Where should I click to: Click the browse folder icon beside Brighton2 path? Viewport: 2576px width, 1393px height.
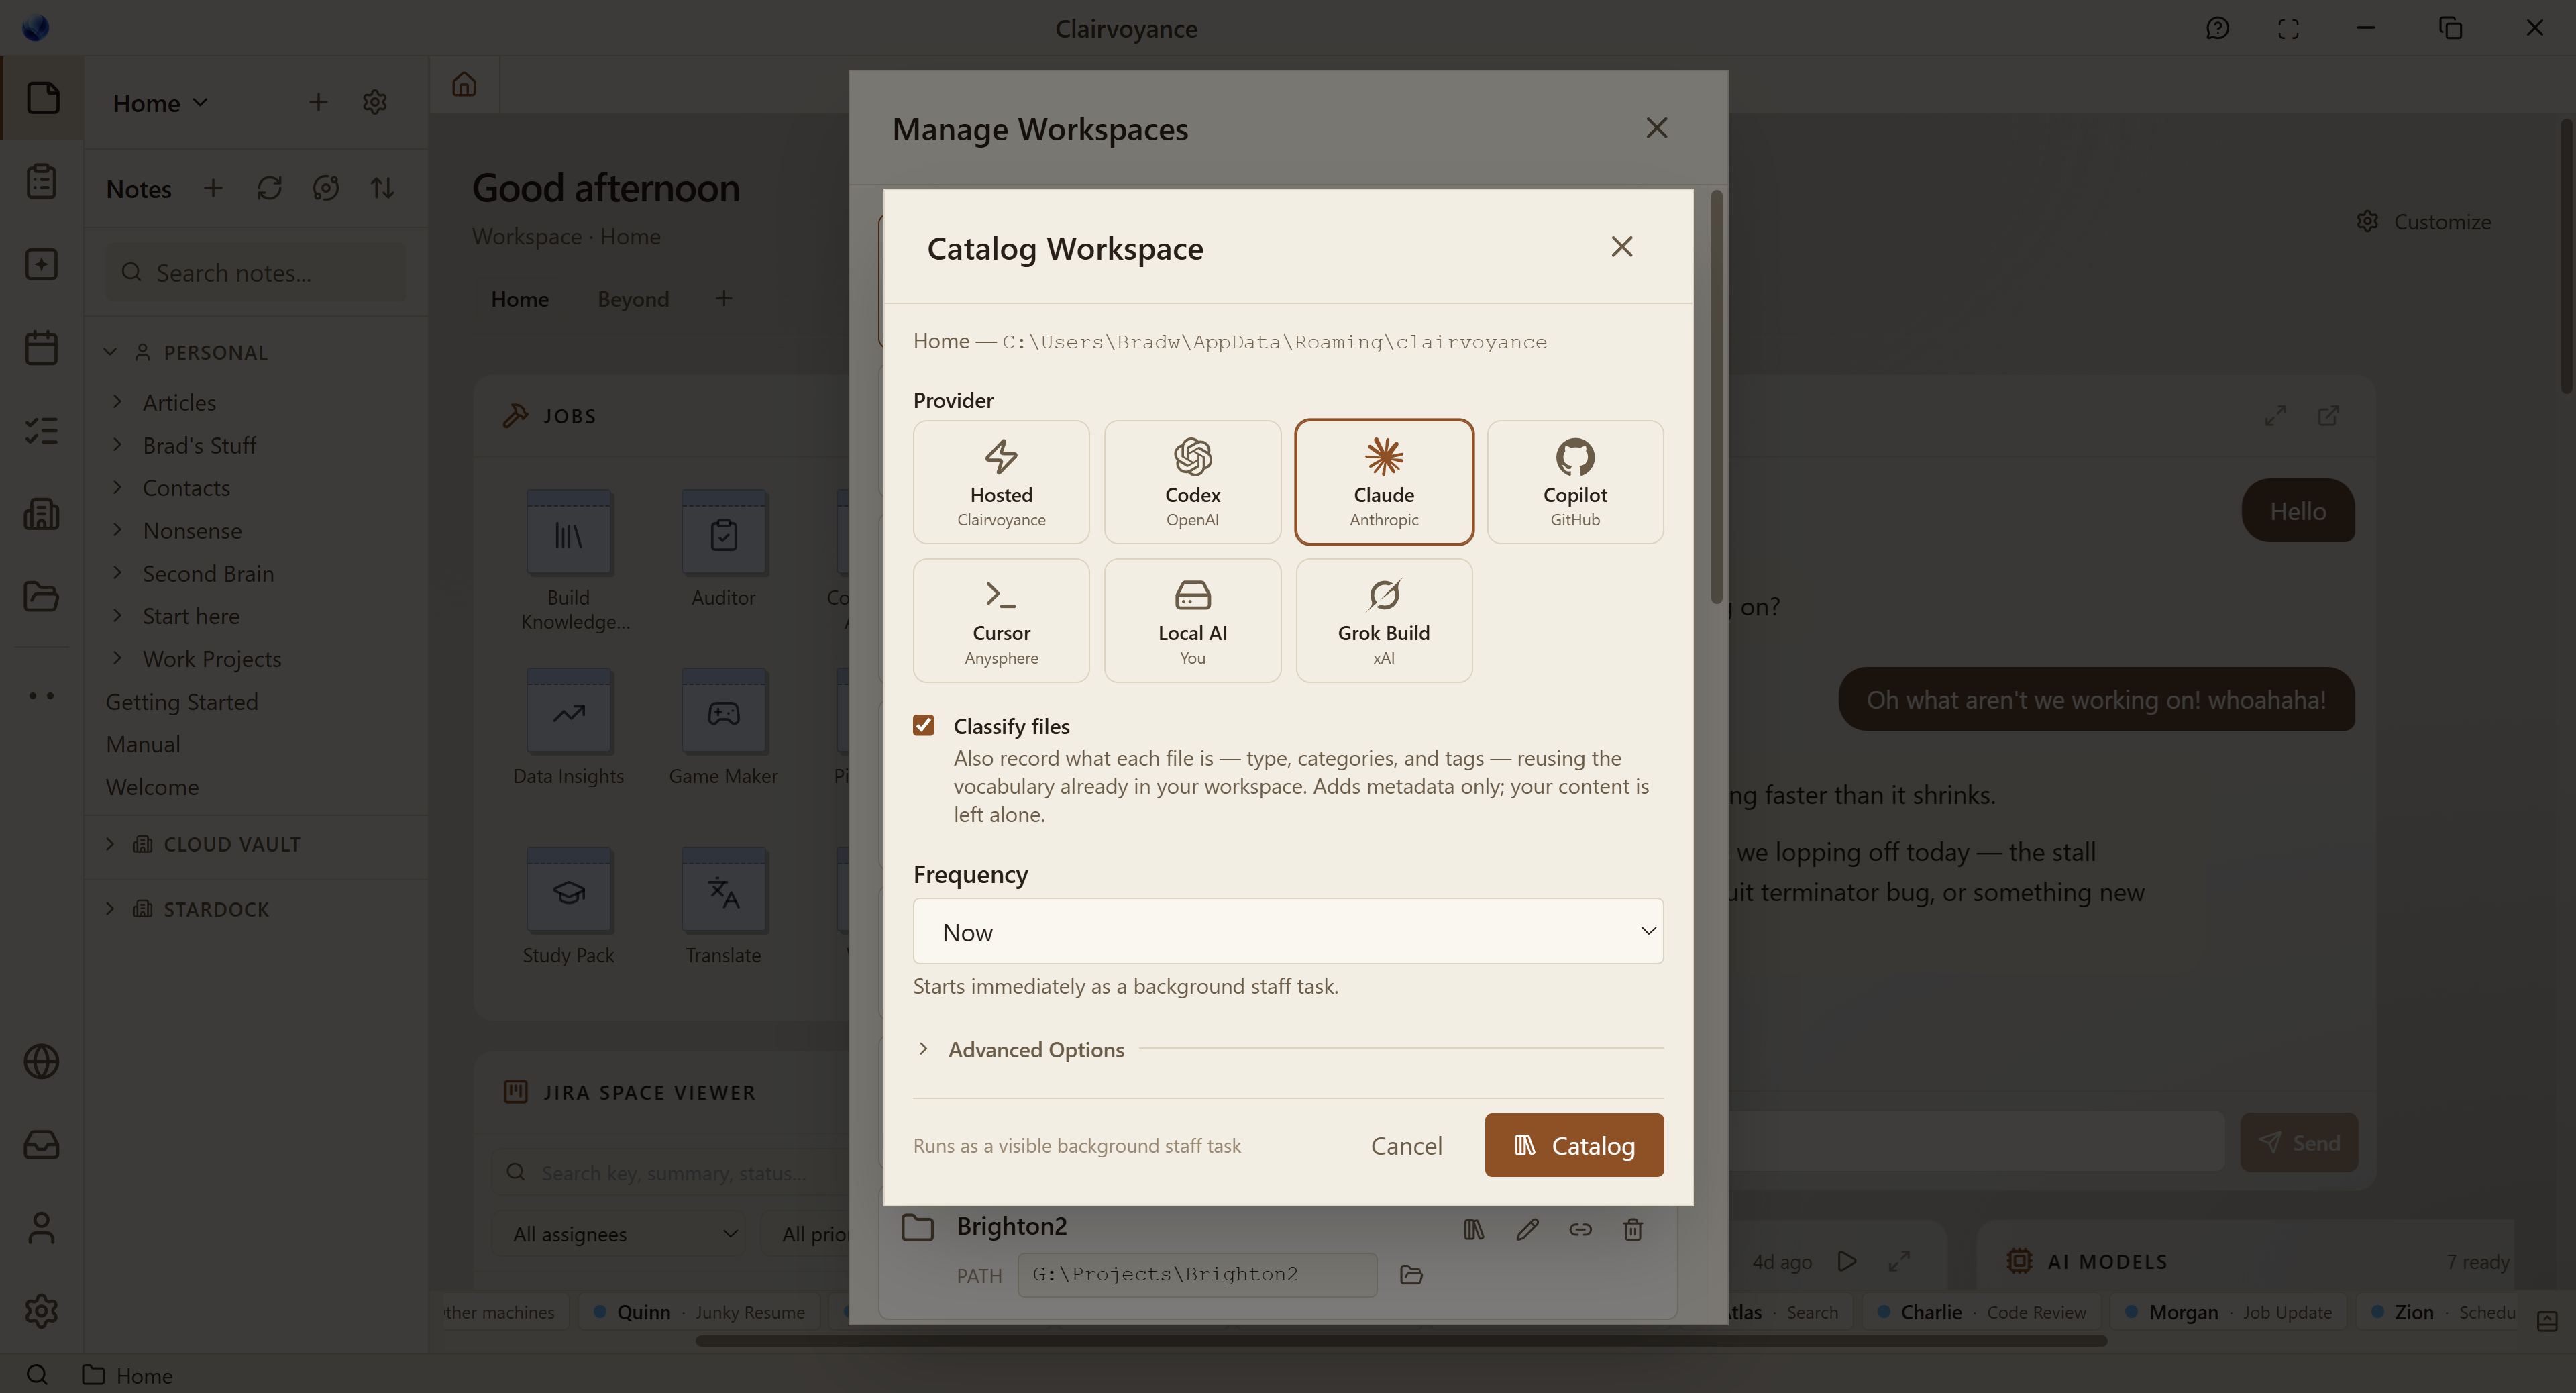coord(1411,1274)
